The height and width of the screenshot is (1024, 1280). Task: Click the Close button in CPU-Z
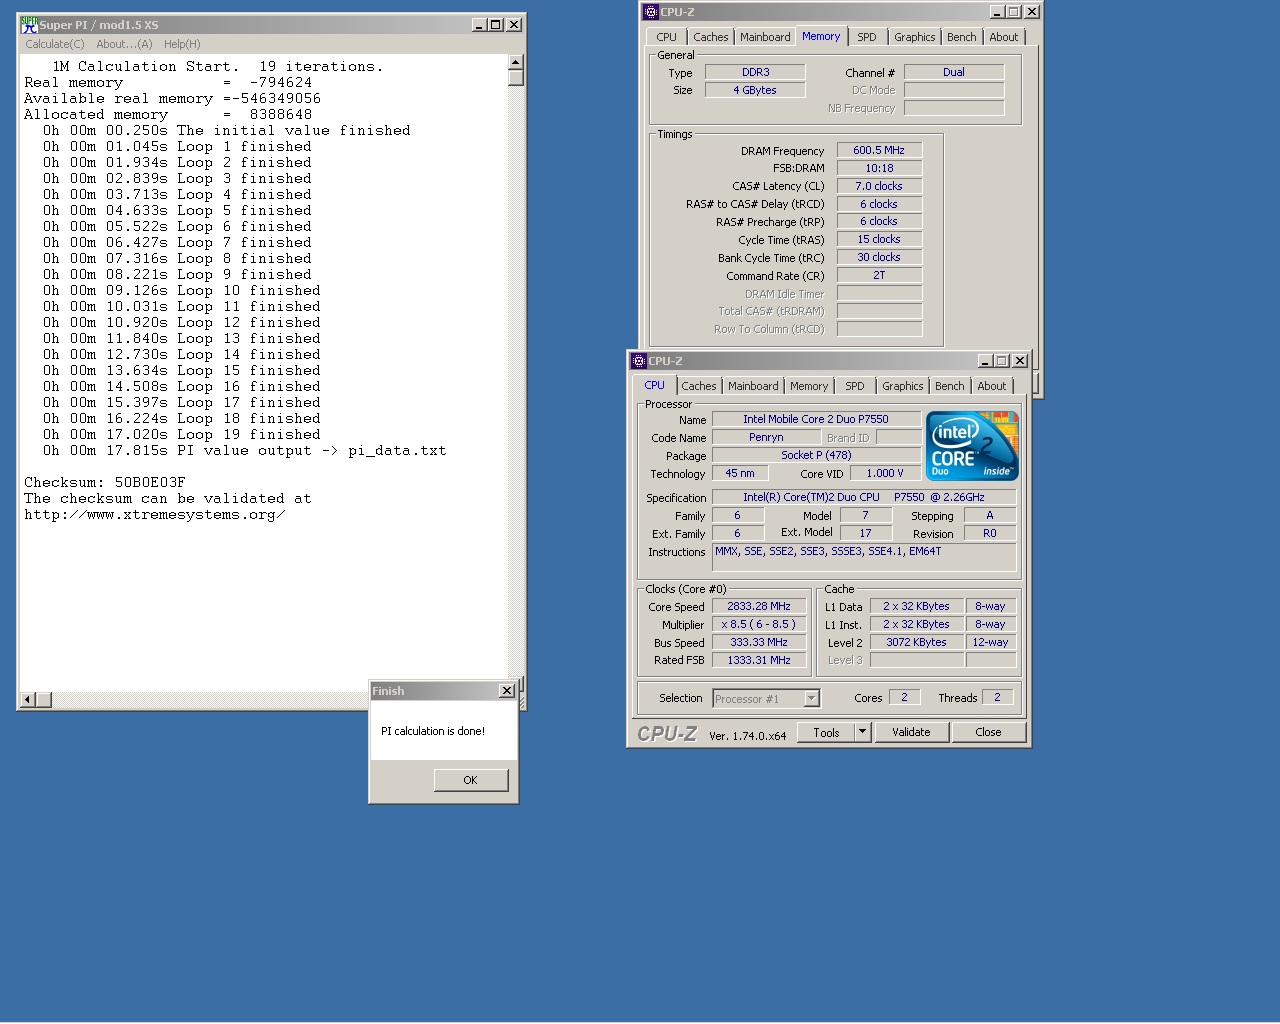[988, 732]
